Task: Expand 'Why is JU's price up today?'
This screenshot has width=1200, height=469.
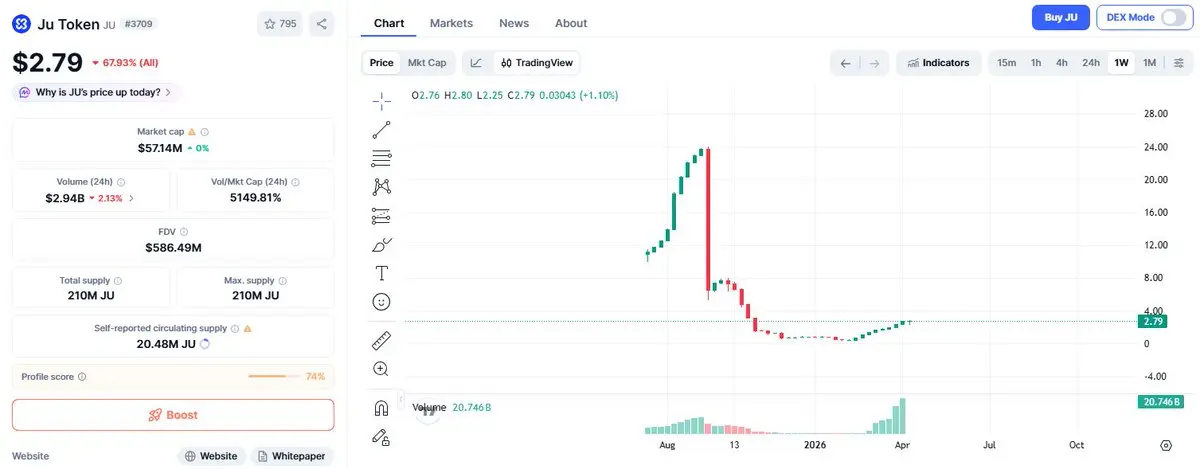Action: tap(96, 92)
